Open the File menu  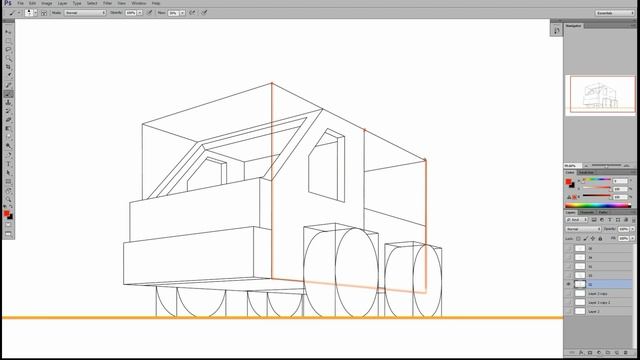pyautogui.click(x=20, y=3)
